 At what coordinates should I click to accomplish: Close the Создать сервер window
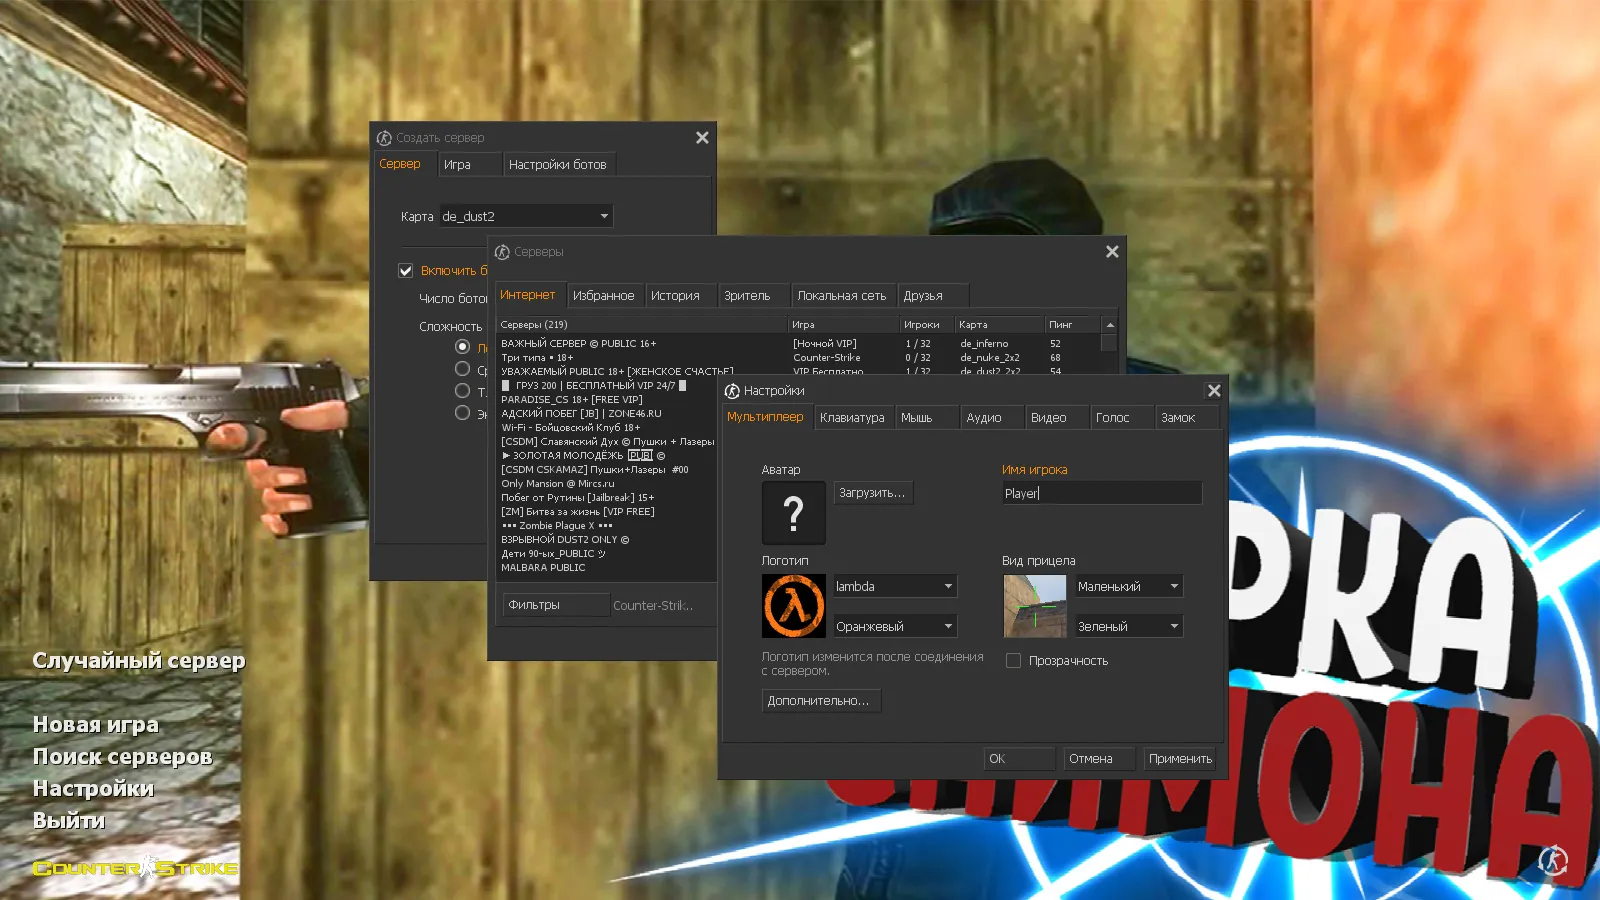point(702,138)
